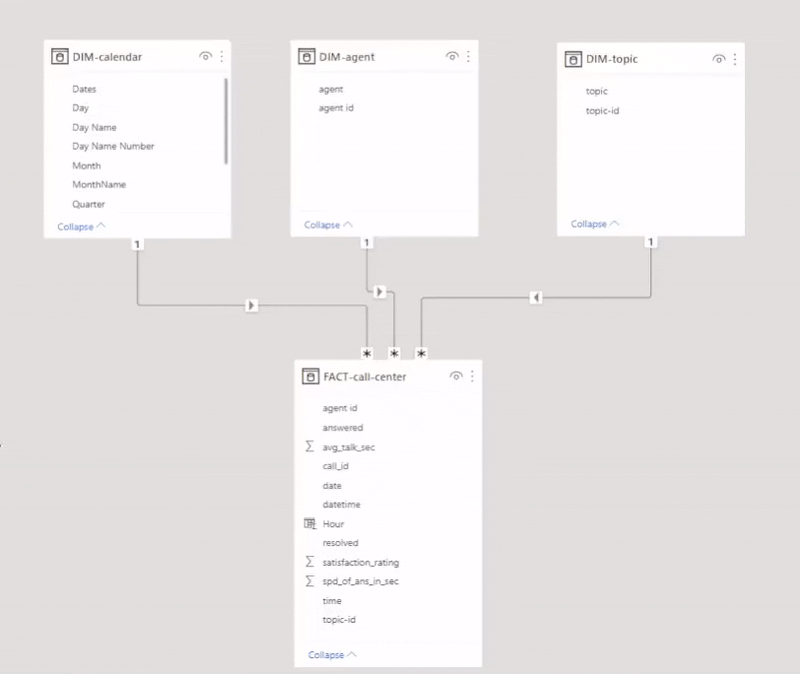Click the DIM-topic table icon
The width and height of the screenshot is (800, 674).
pyautogui.click(x=573, y=59)
